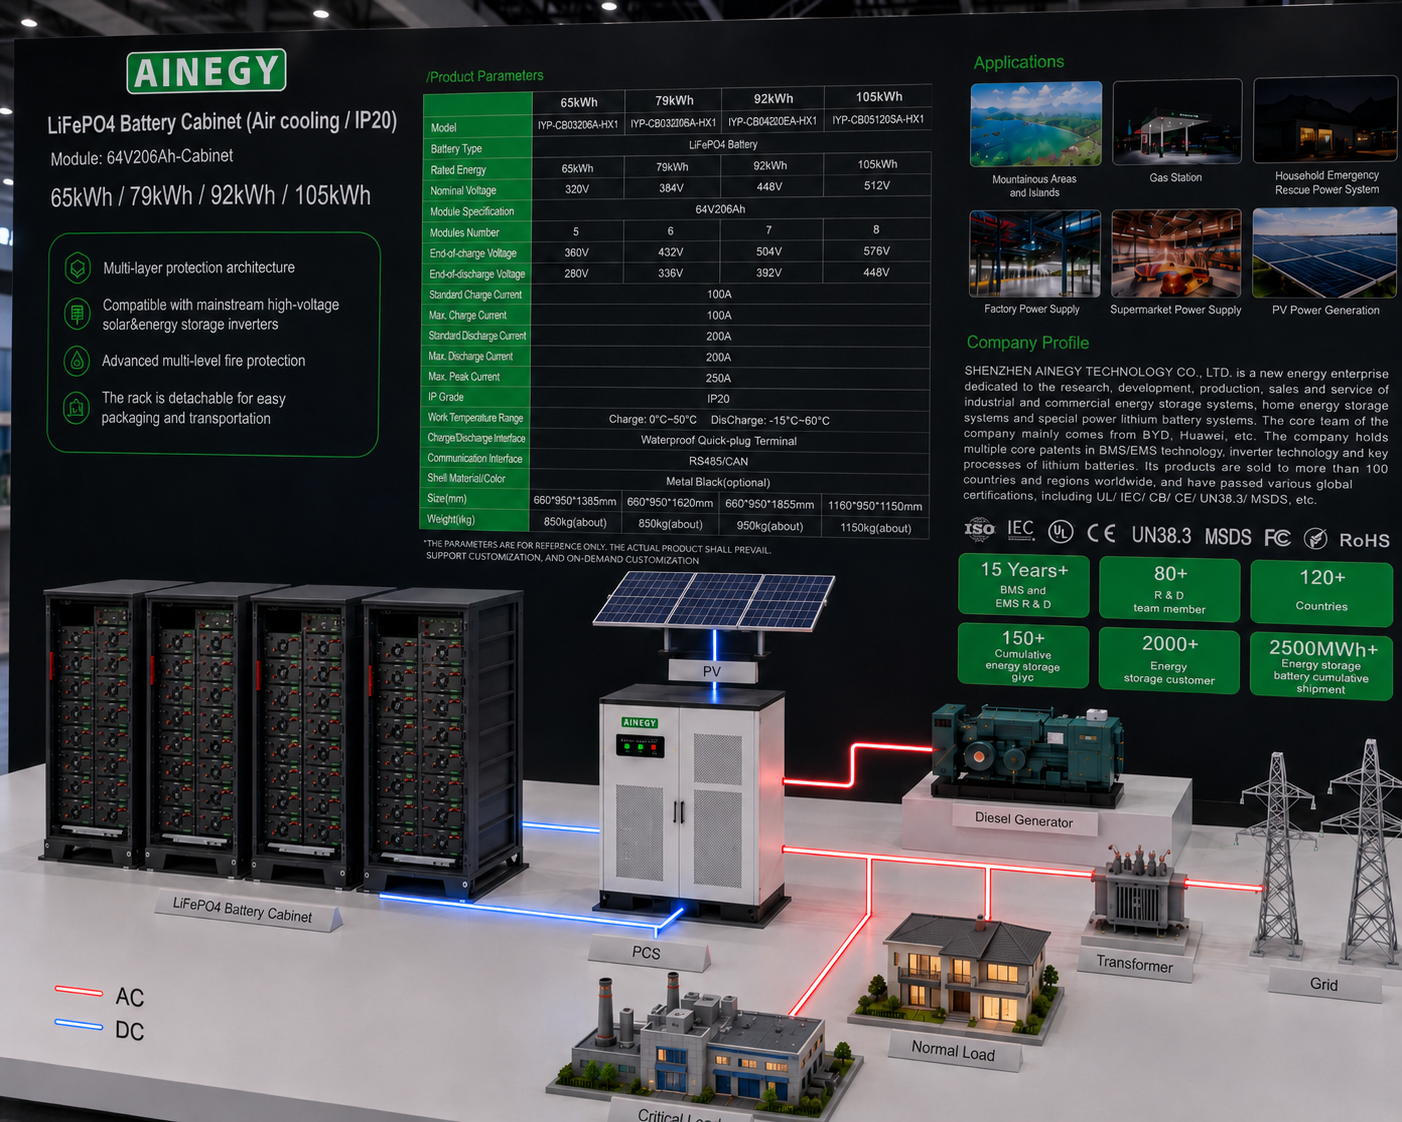Select the 80+ R&D team member tile
Screen dimensions: 1402x1122
coord(1170,588)
